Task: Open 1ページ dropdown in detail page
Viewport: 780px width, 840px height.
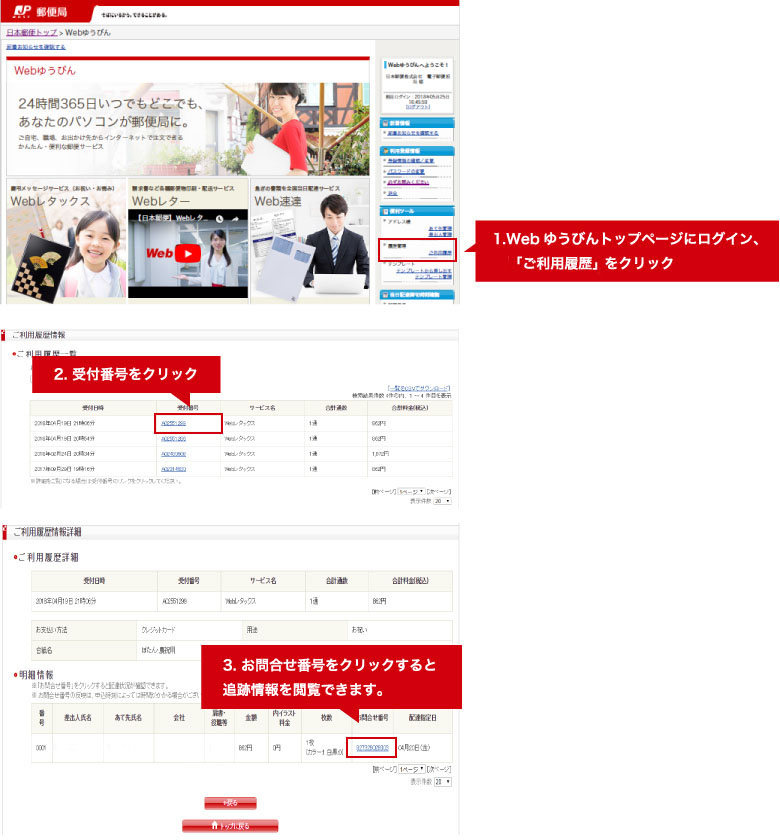Action: pyautogui.click(x=412, y=769)
